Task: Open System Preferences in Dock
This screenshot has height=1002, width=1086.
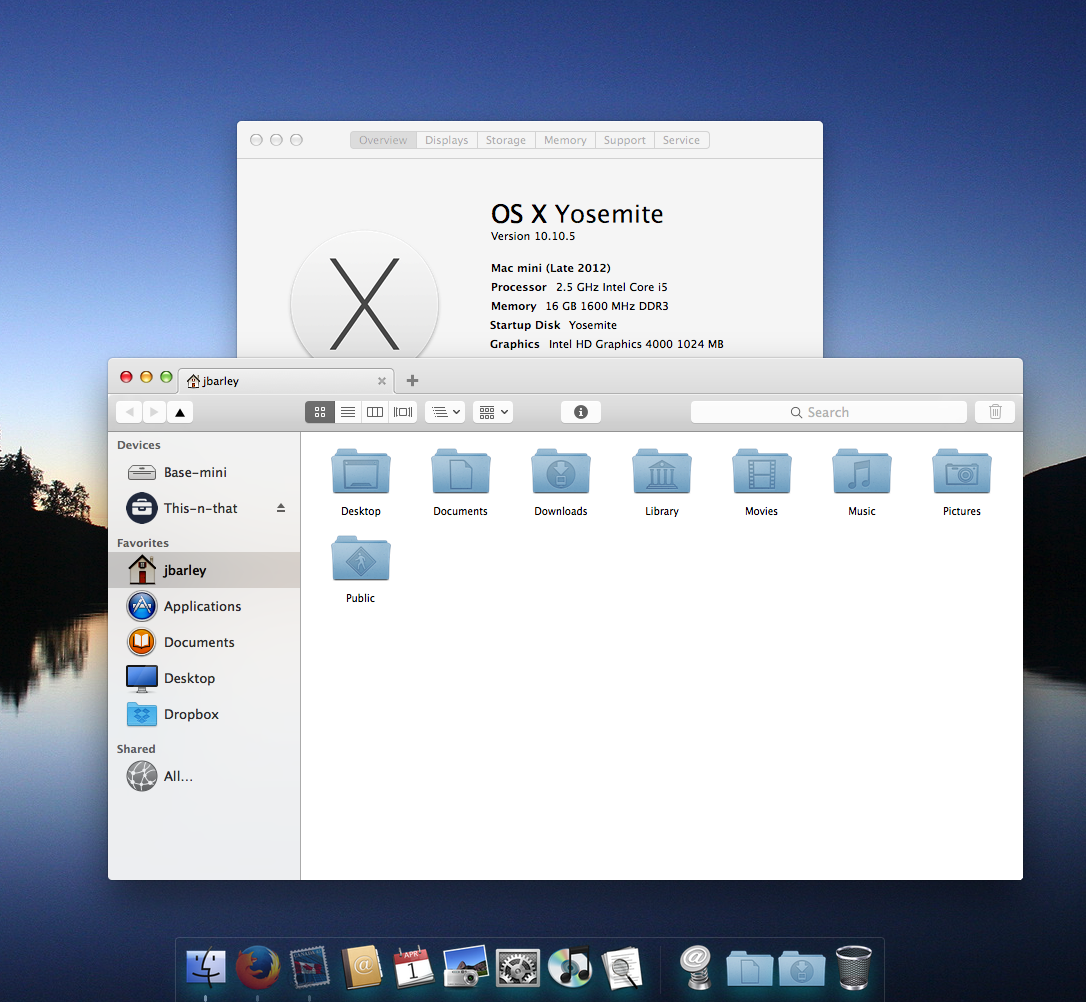Action: [517, 967]
